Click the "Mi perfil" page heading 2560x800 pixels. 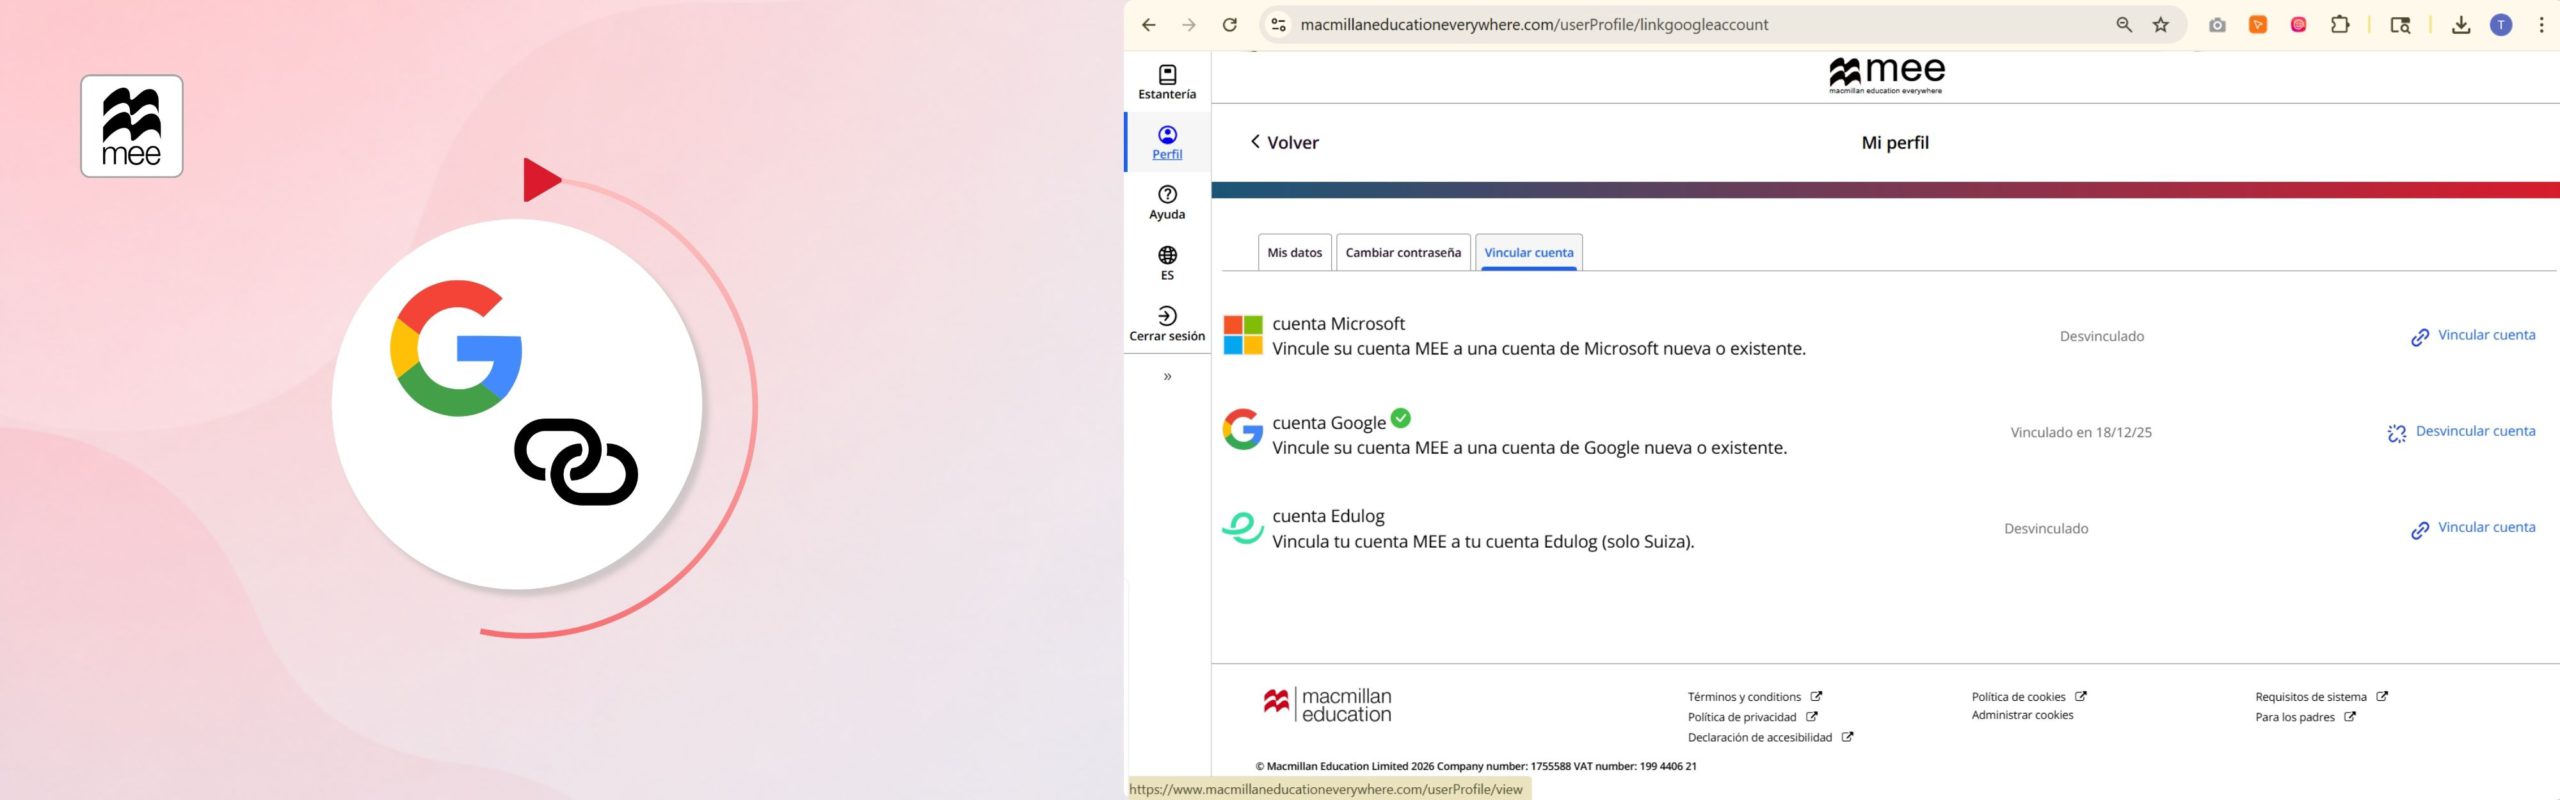pos(1895,143)
